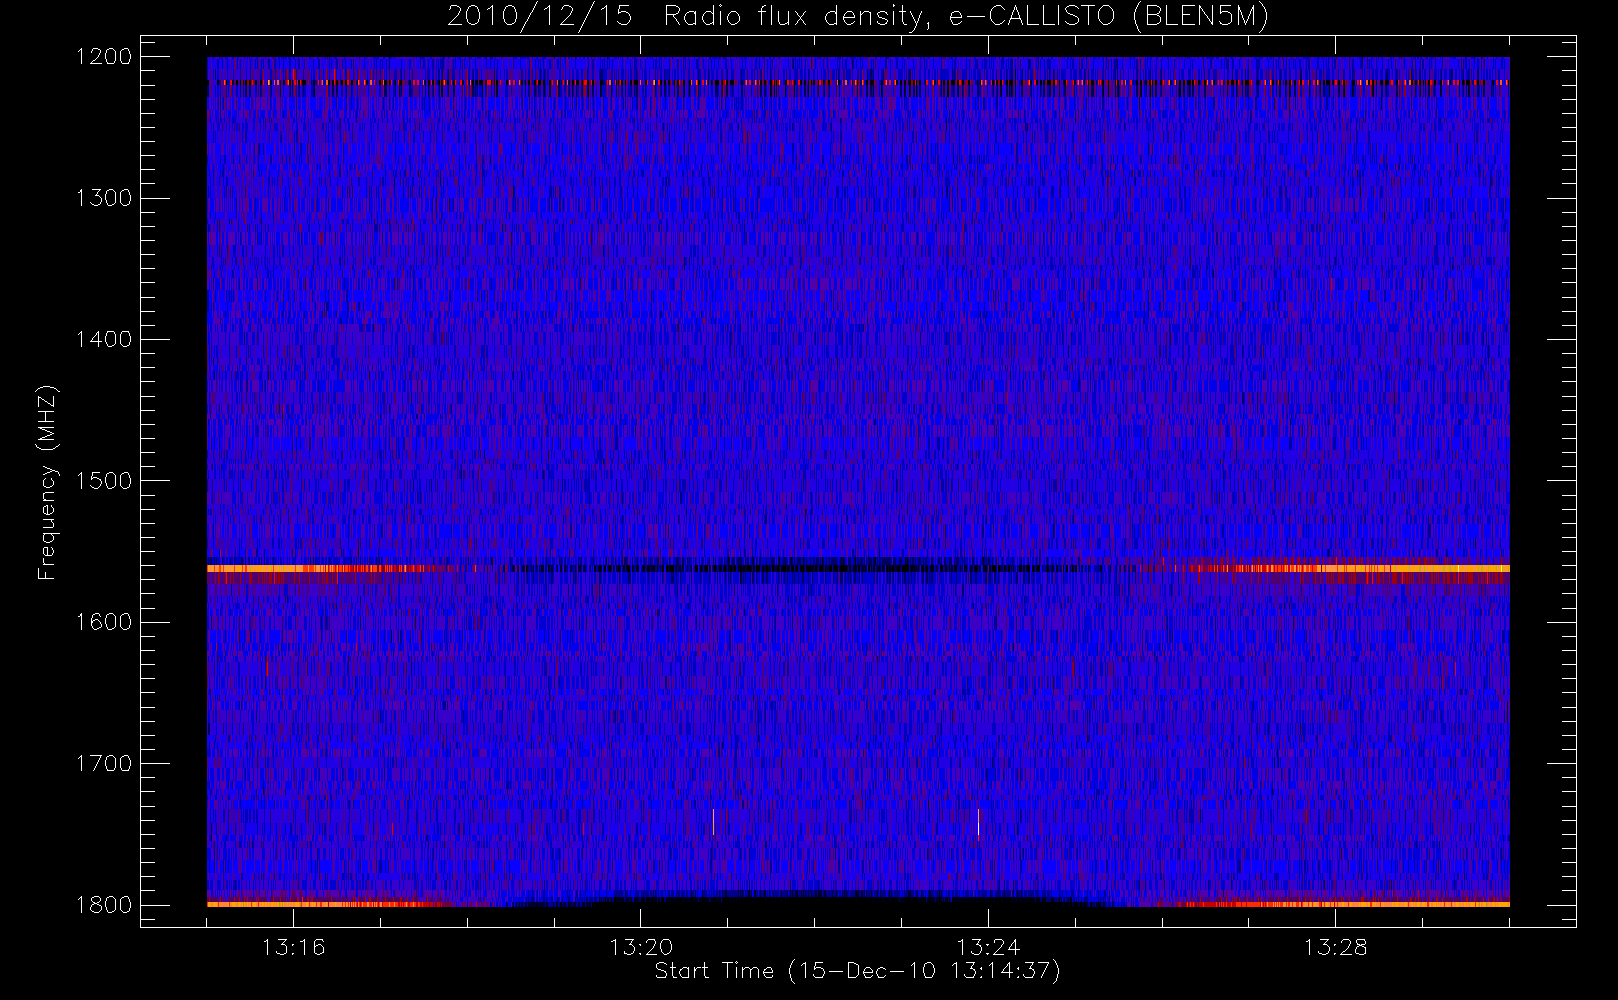Click the 1700 frequency tick label
1618x1000 pixels.
(104, 763)
